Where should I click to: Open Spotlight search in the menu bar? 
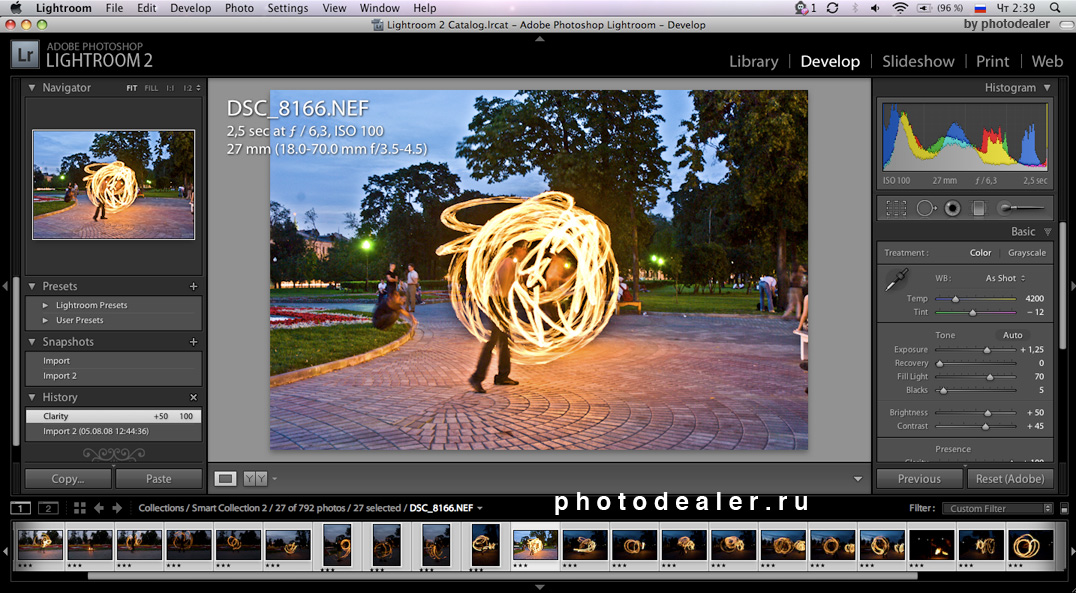click(1055, 8)
